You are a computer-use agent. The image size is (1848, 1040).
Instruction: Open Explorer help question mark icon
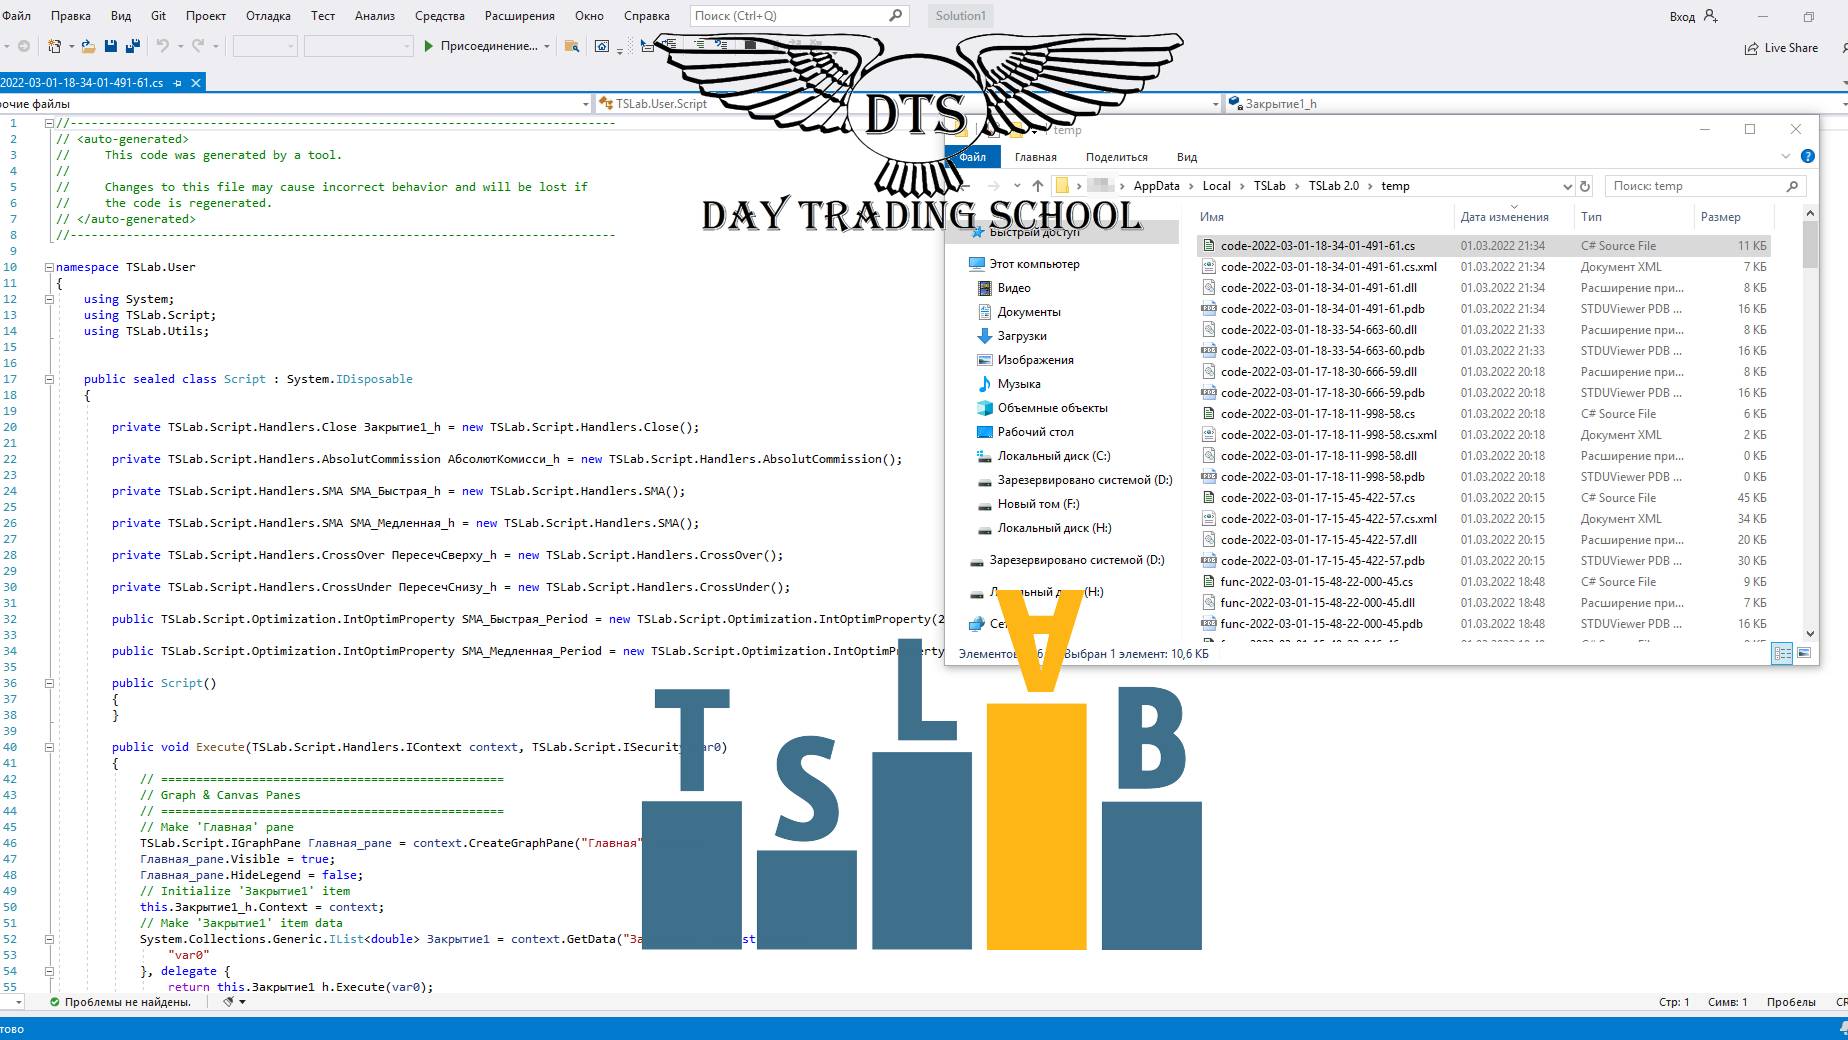[1807, 157]
